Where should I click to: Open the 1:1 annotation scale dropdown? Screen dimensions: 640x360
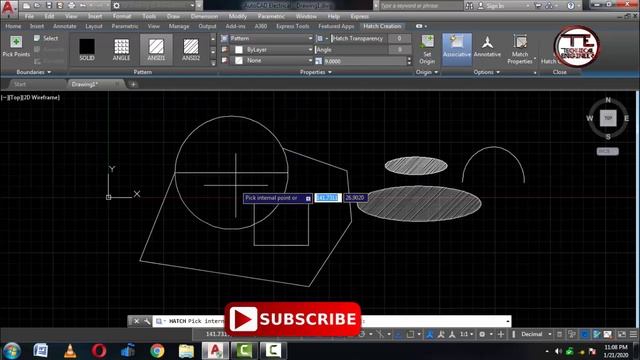click(466, 334)
